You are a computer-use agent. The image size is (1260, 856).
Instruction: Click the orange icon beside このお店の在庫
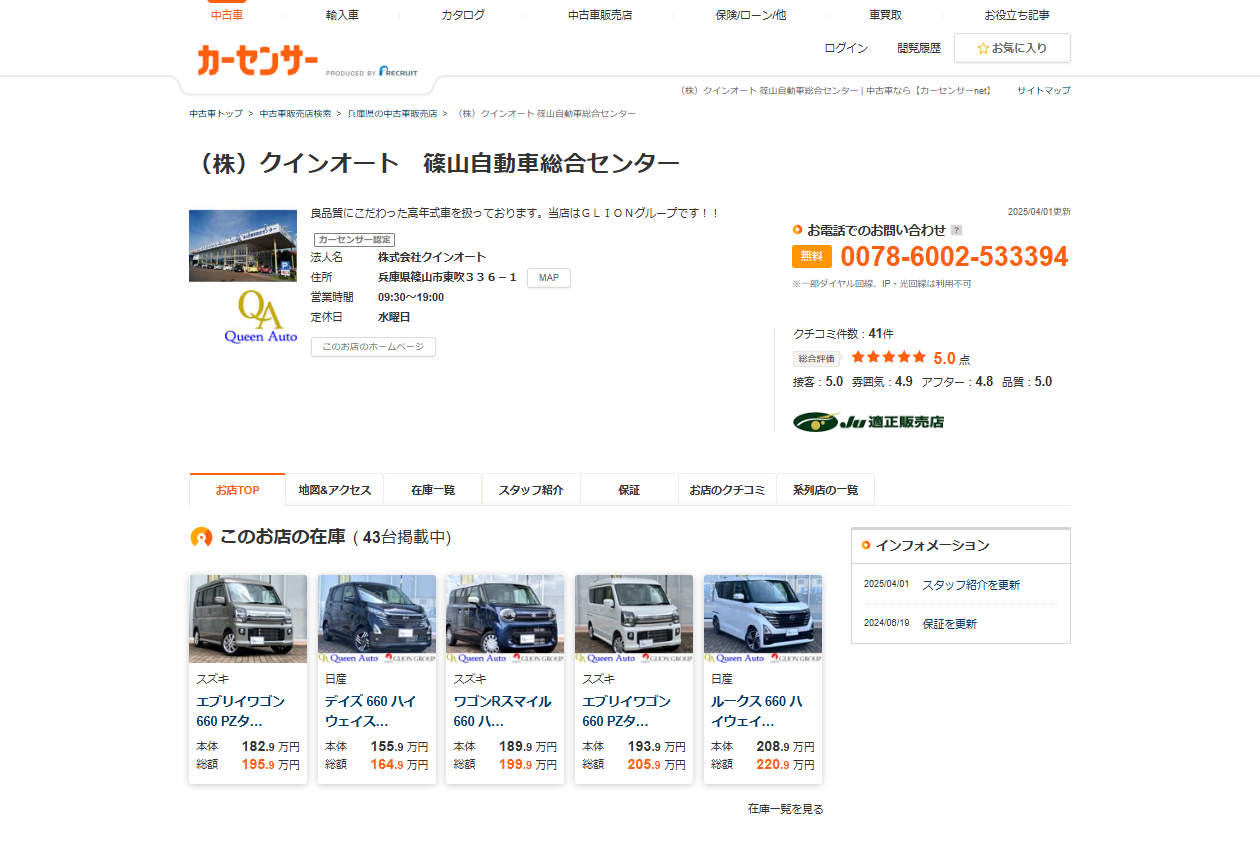point(201,537)
